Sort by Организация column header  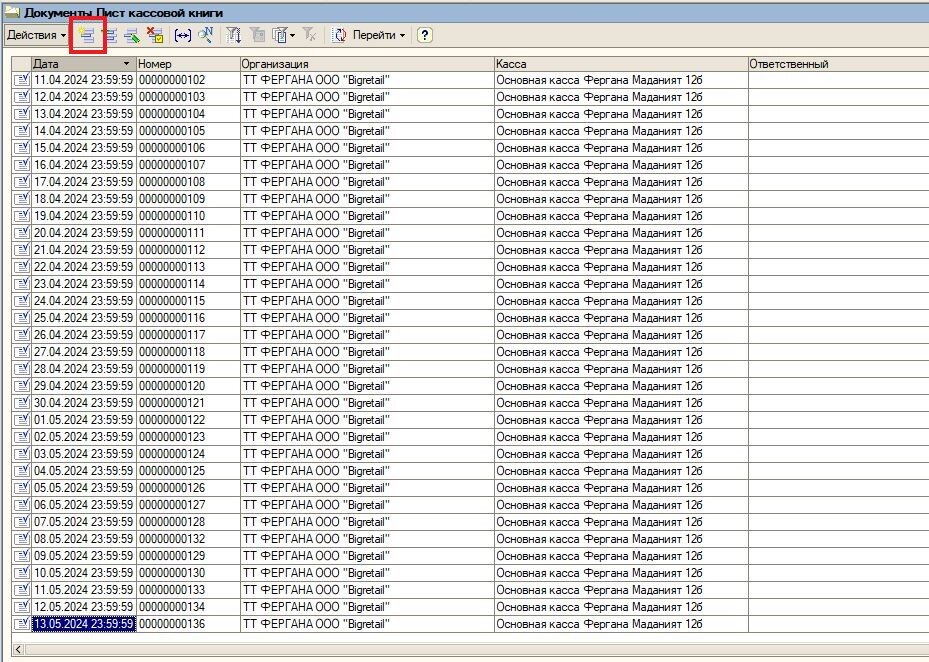pyautogui.click(x=367, y=64)
